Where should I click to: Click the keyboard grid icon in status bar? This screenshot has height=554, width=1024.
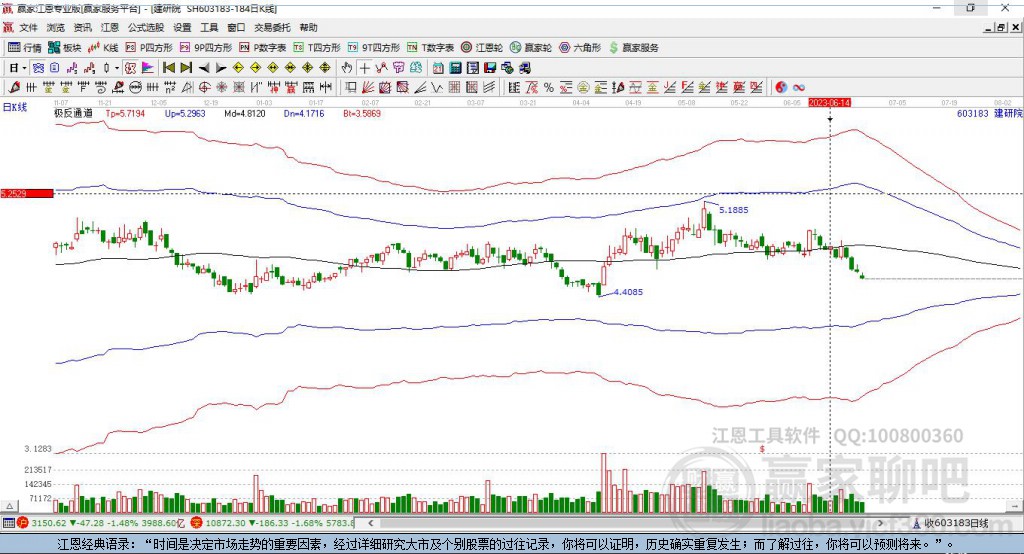pyautogui.click(x=8, y=523)
